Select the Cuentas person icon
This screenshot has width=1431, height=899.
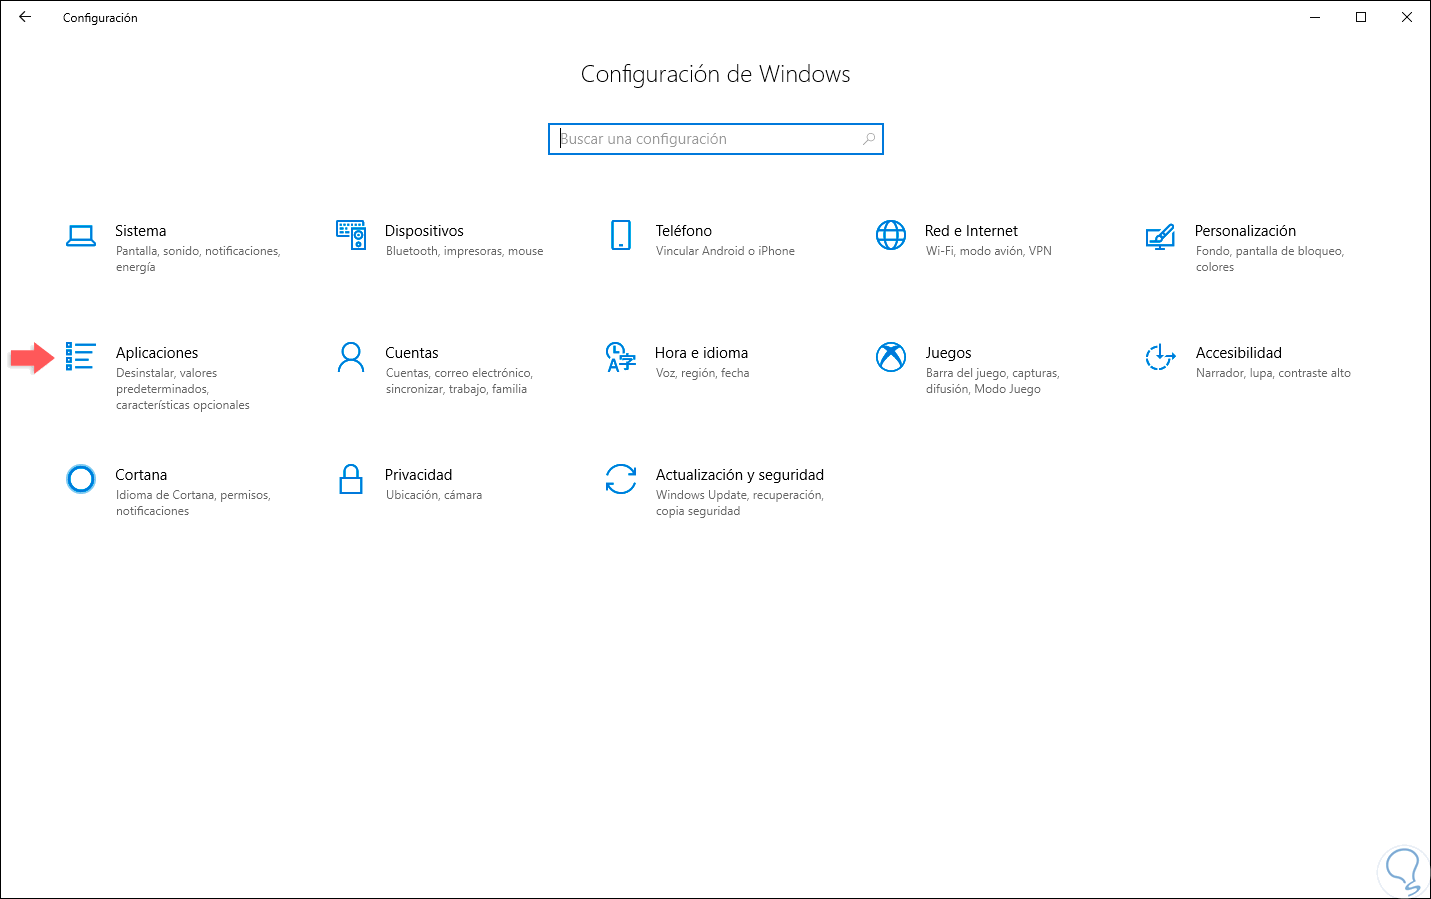coord(351,357)
